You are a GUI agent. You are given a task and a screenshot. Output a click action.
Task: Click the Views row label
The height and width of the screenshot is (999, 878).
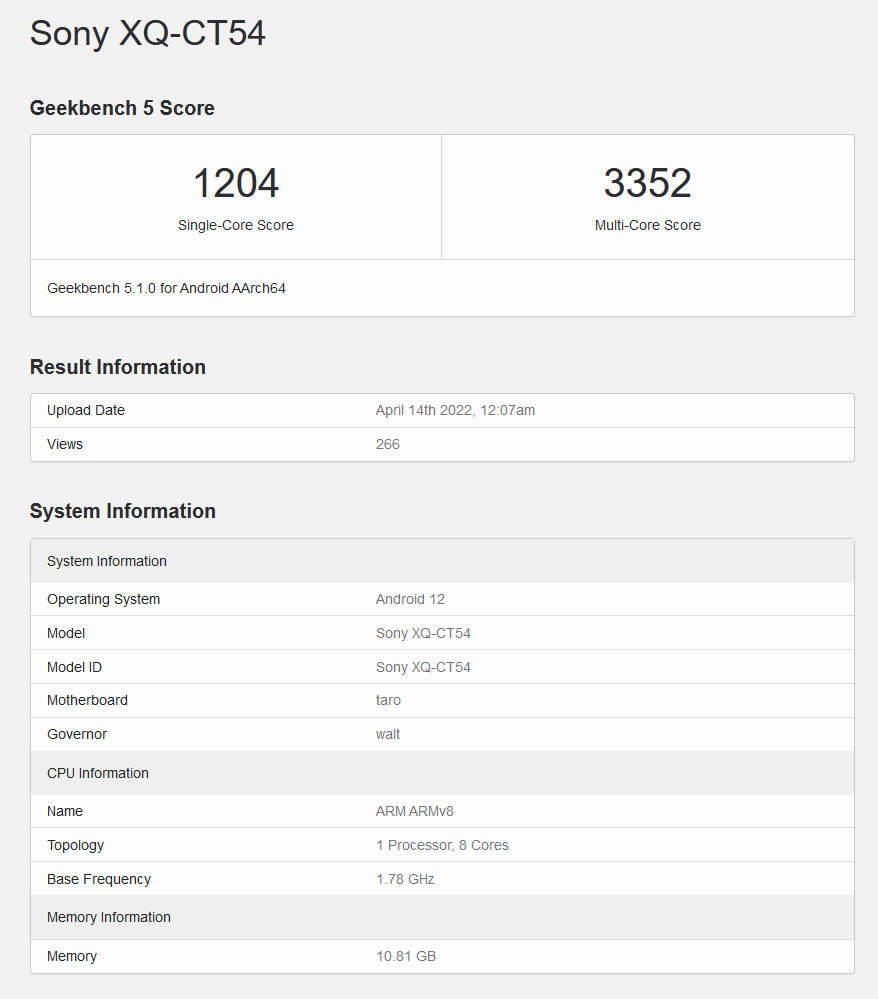tap(65, 444)
